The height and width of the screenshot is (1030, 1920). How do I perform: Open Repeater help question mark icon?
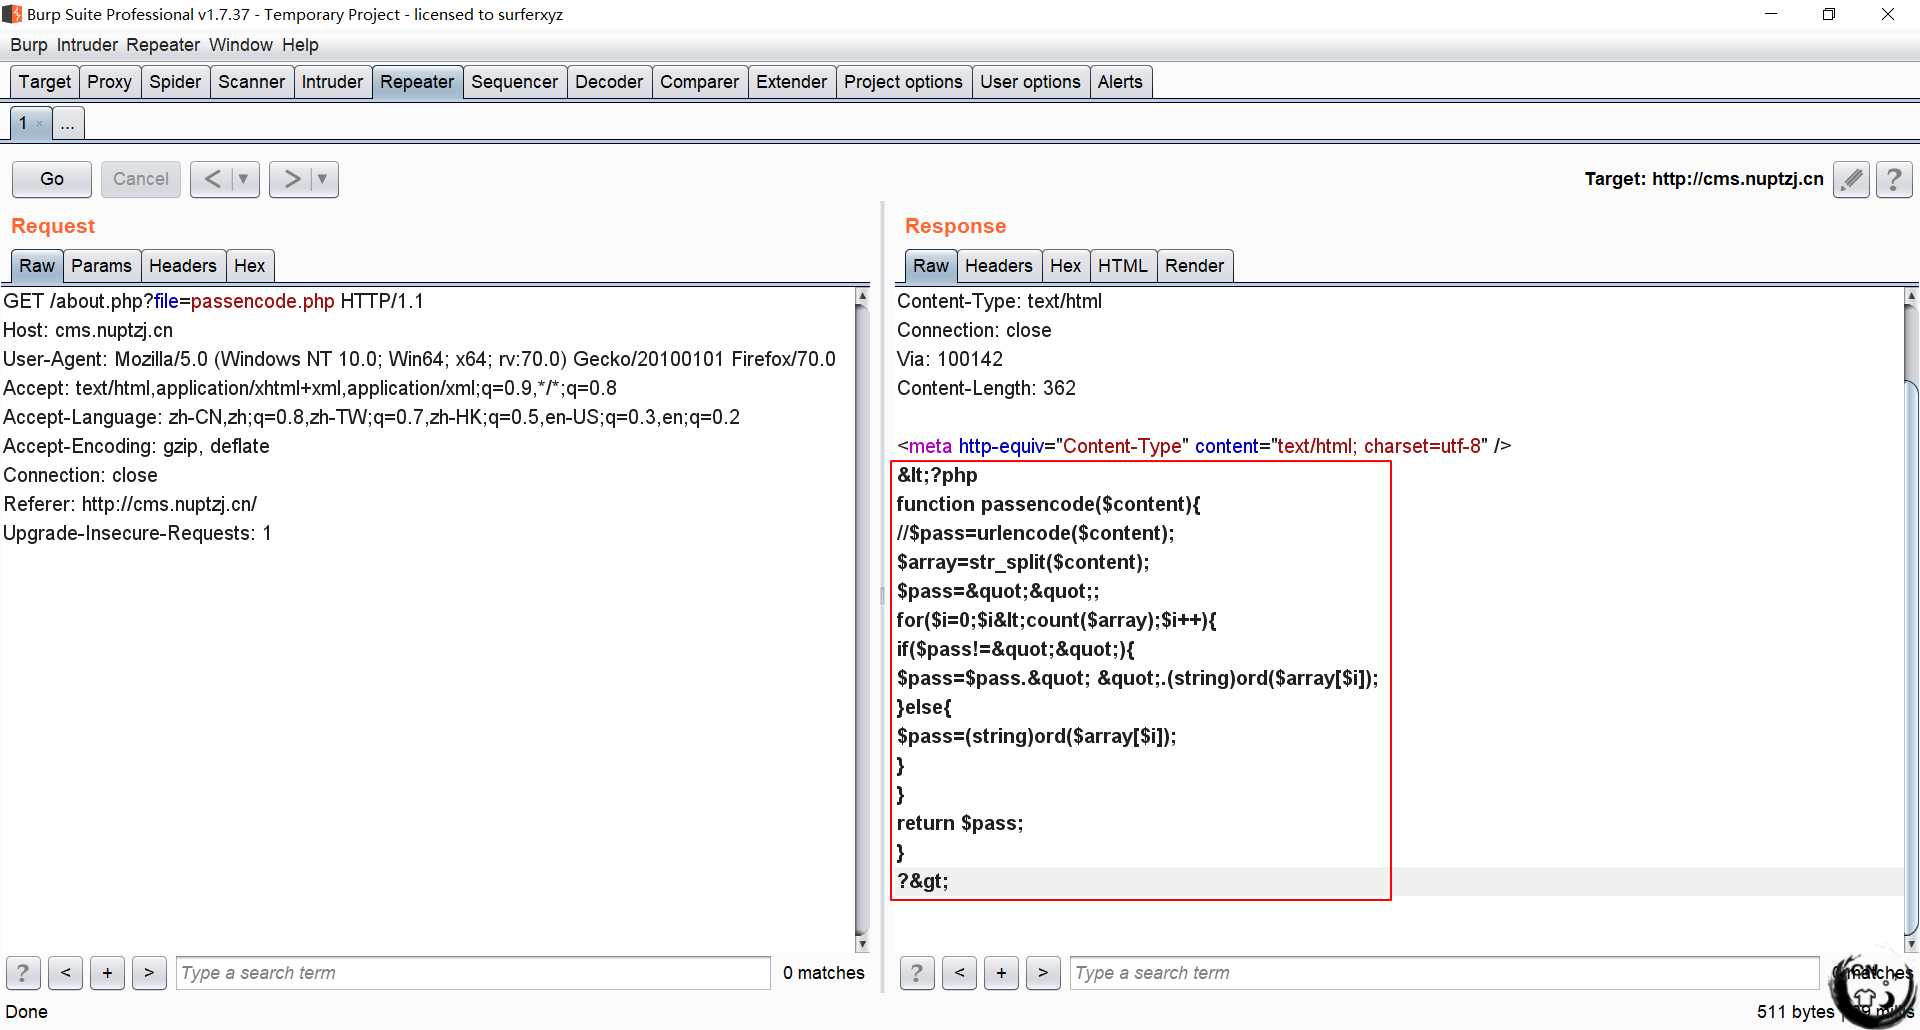(1894, 179)
